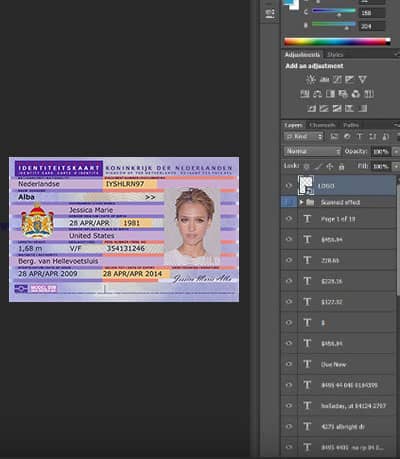Enable lock position for the layer

tap(330, 166)
